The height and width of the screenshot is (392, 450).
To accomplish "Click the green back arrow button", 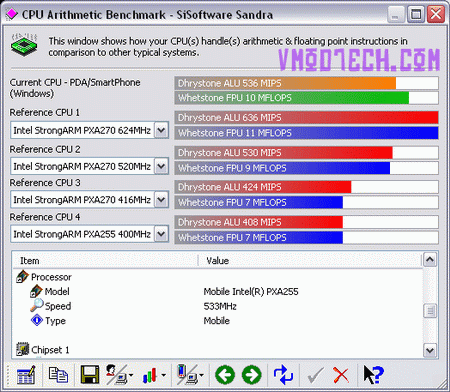I will tap(225, 375).
